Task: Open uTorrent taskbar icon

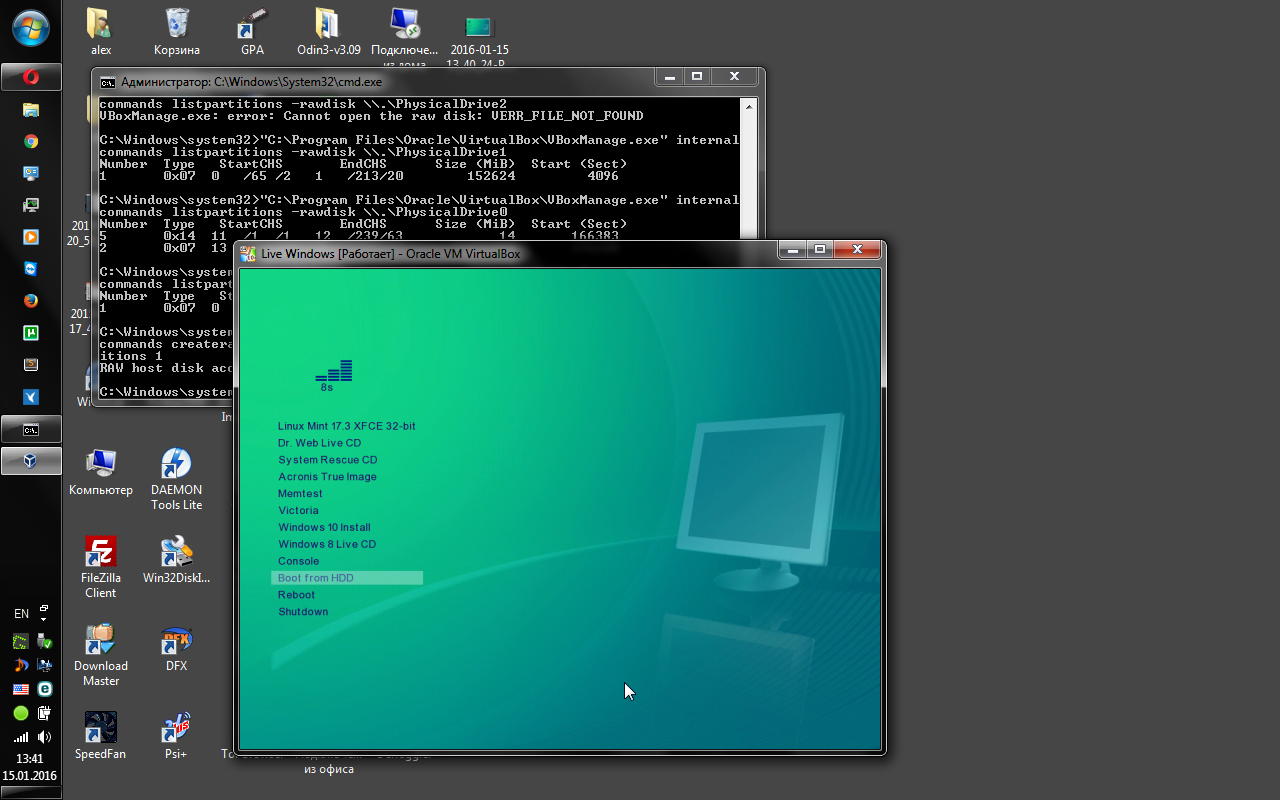Action: click(31, 332)
